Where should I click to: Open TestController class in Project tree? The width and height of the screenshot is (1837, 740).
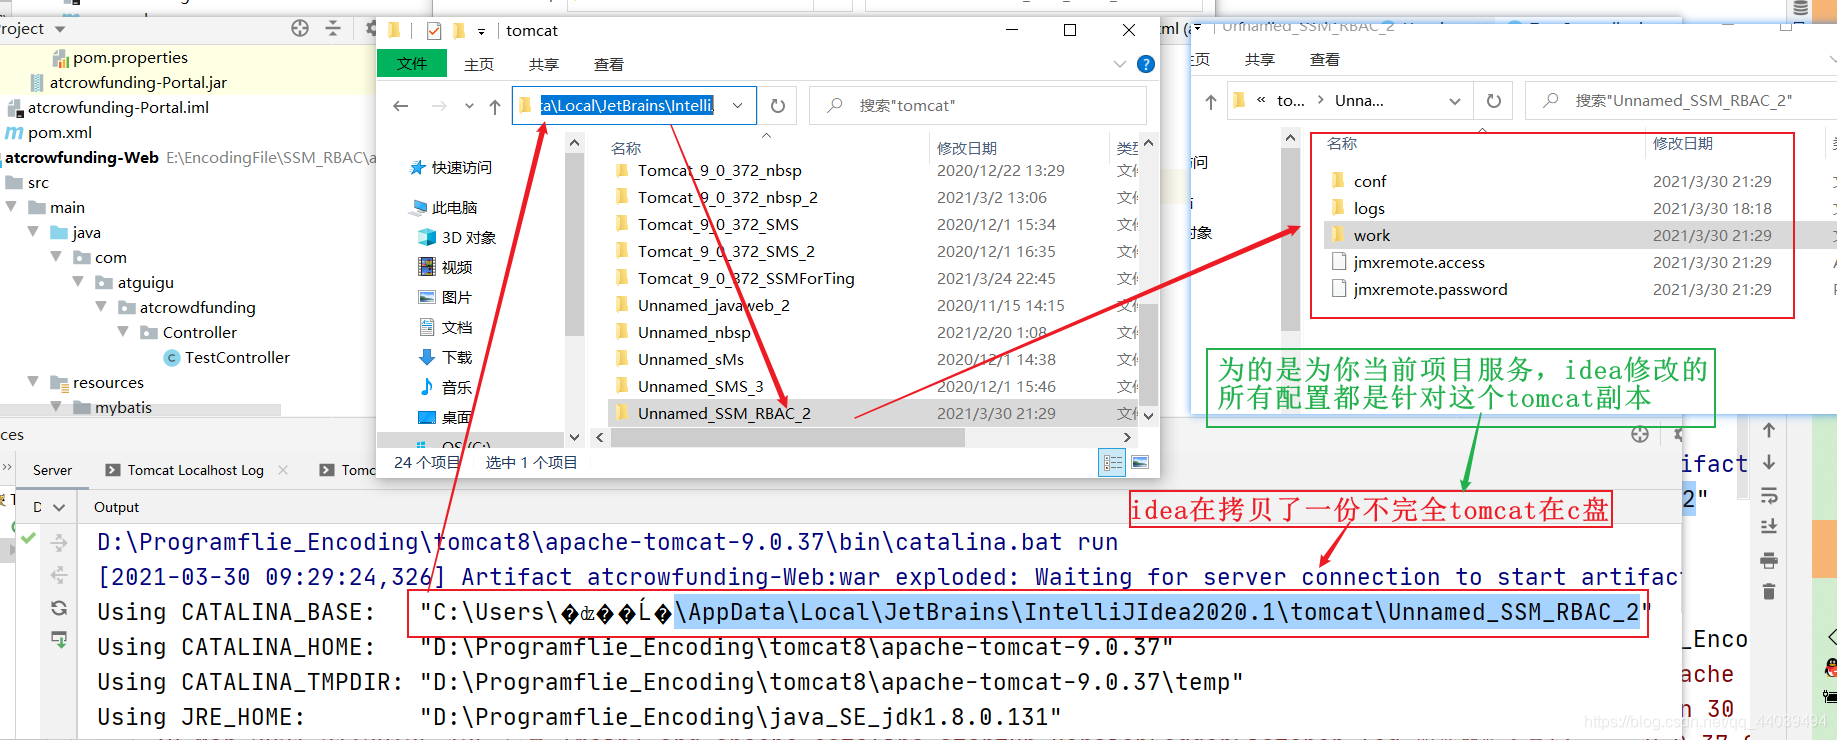(227, 357)
